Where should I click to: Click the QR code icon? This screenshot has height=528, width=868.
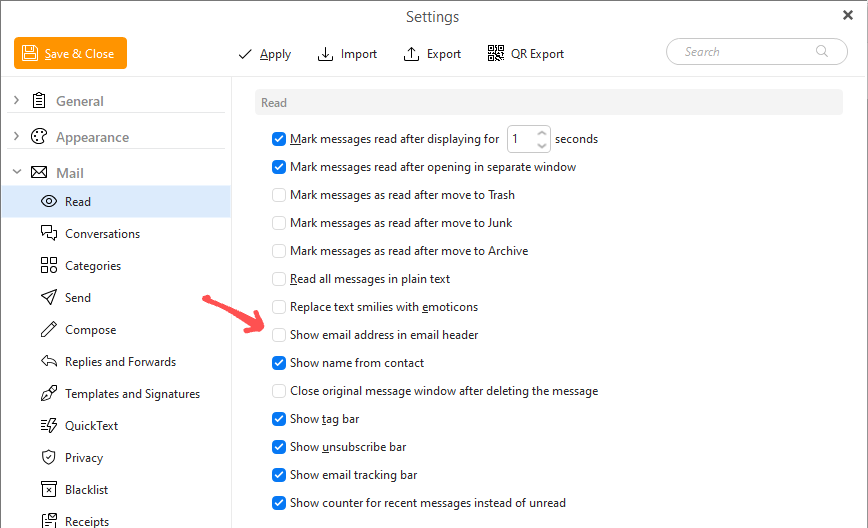pyautogui.click(x=495, y=53)
